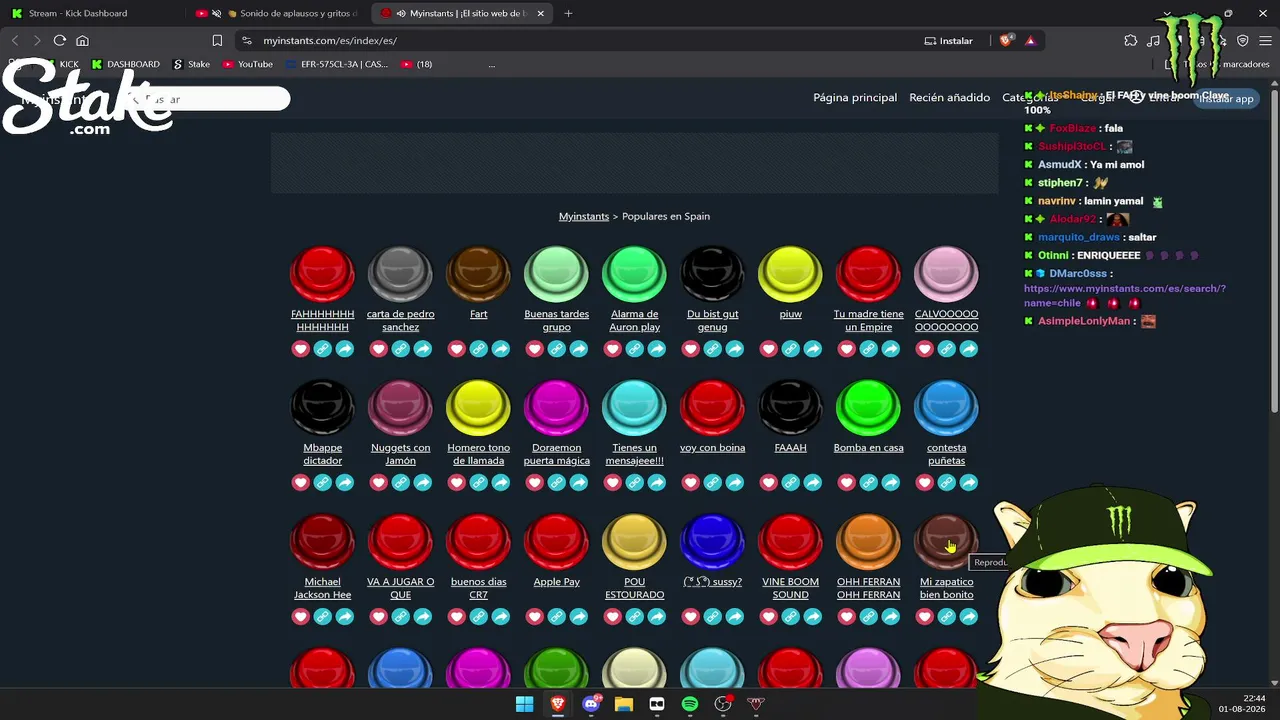Share icon under 'VA A JUGAR O QUE'
1280x720 pixels.
[x=423, y=617]
